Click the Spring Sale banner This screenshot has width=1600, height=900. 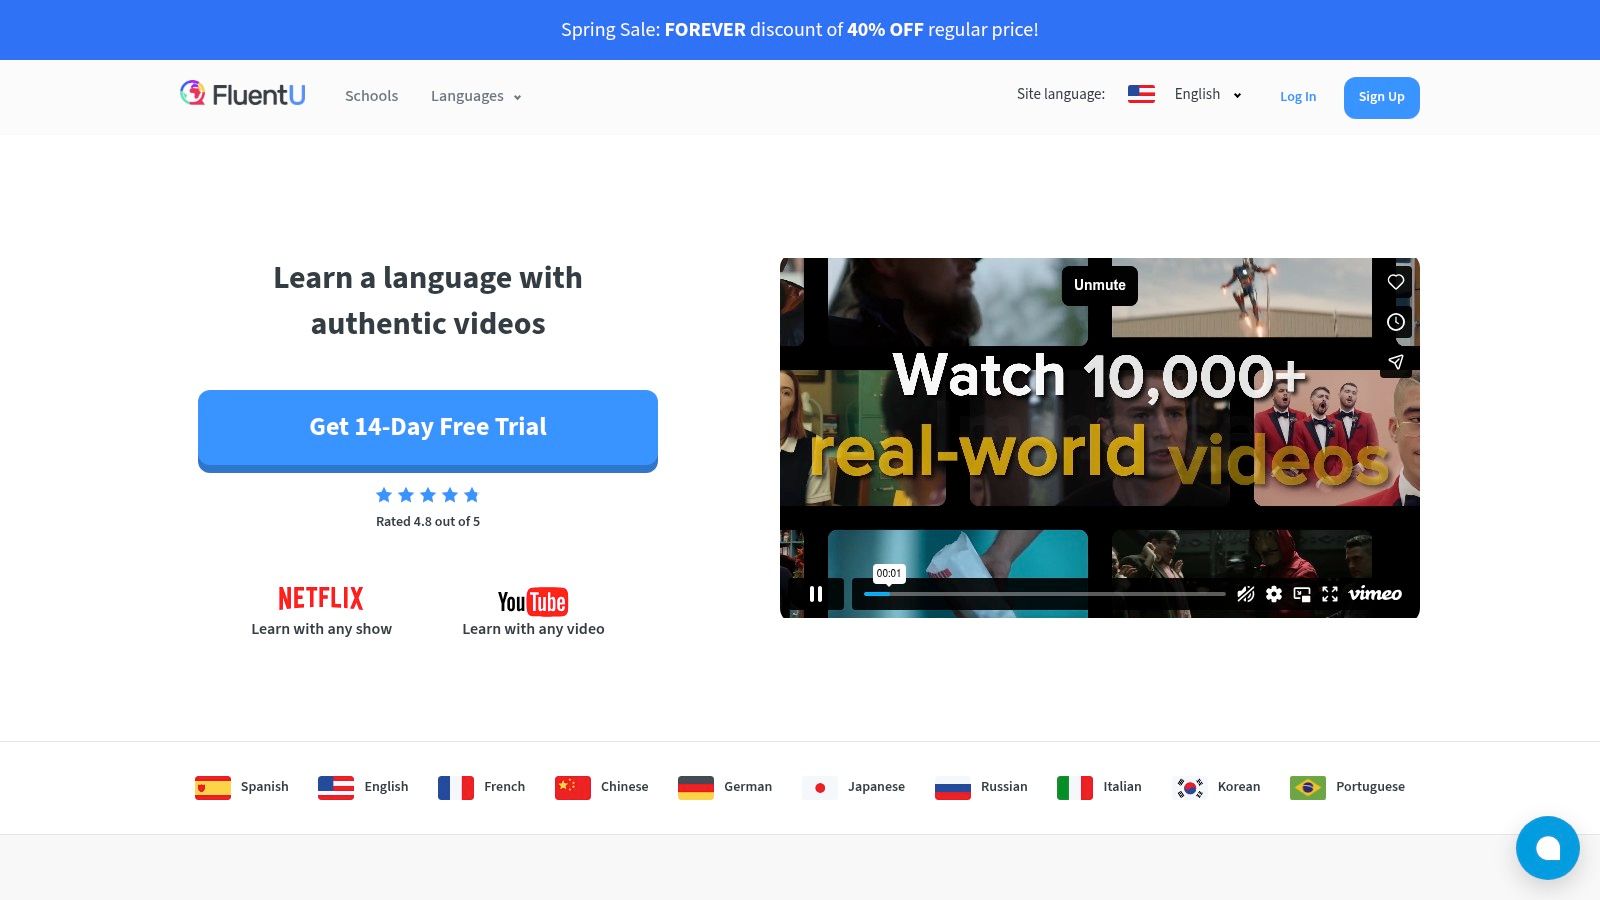pos(800,30)
